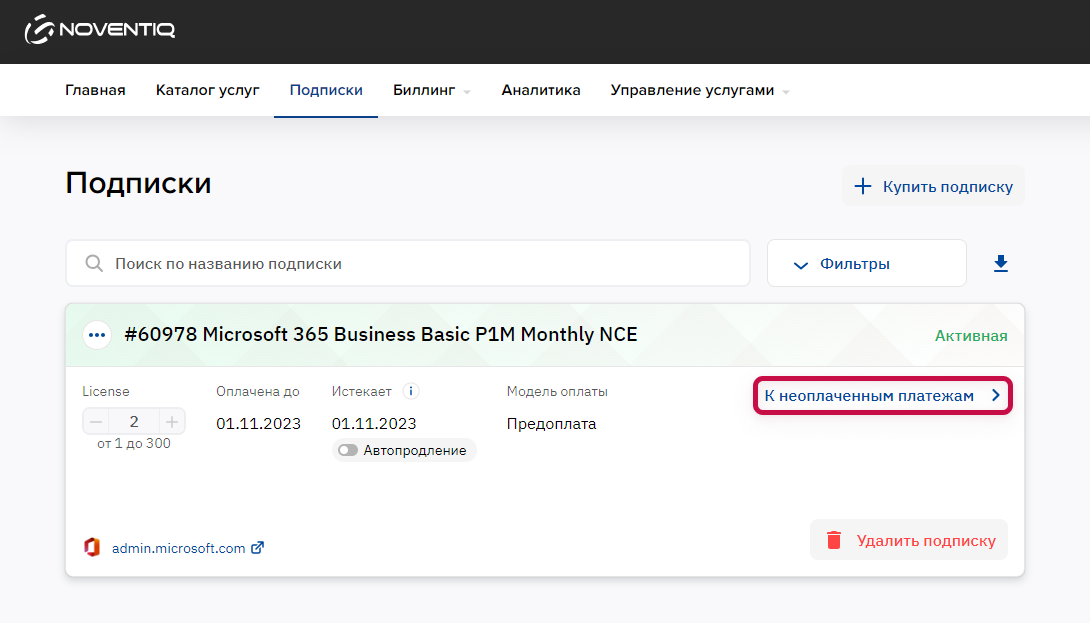Download the subscriptions list via download icon
Screen dimensions: 1090x623
[x=1000, y=264]
